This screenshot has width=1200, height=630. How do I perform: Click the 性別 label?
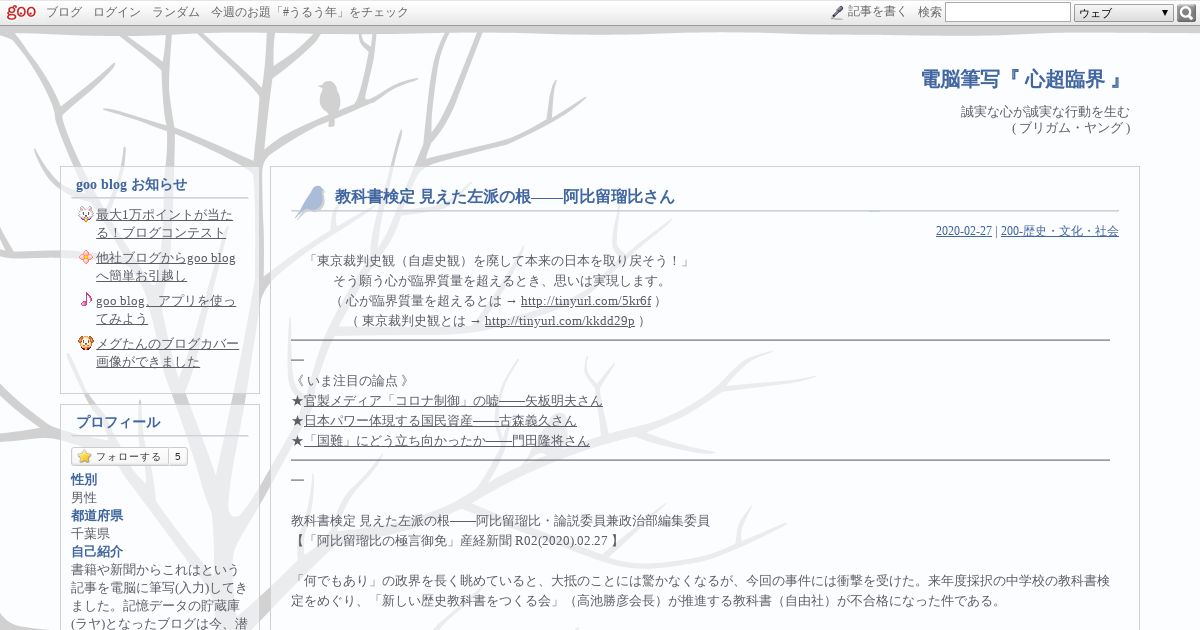84,480
